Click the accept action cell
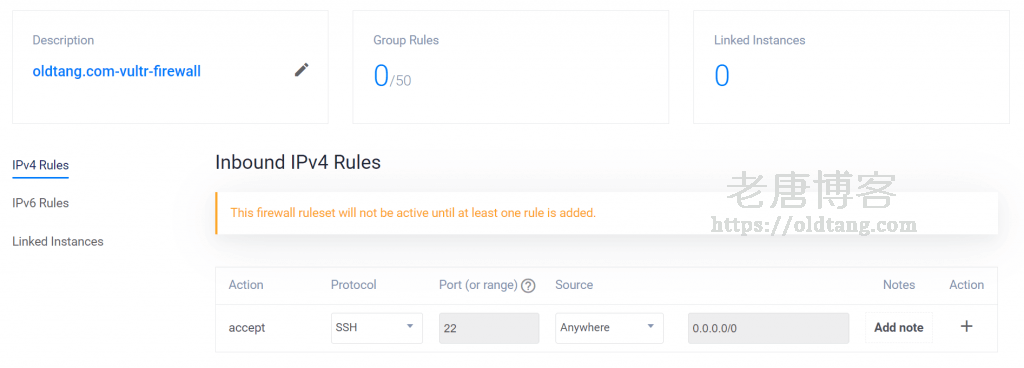This screenshot has height=368, width=1024. (x=247, y=328)
